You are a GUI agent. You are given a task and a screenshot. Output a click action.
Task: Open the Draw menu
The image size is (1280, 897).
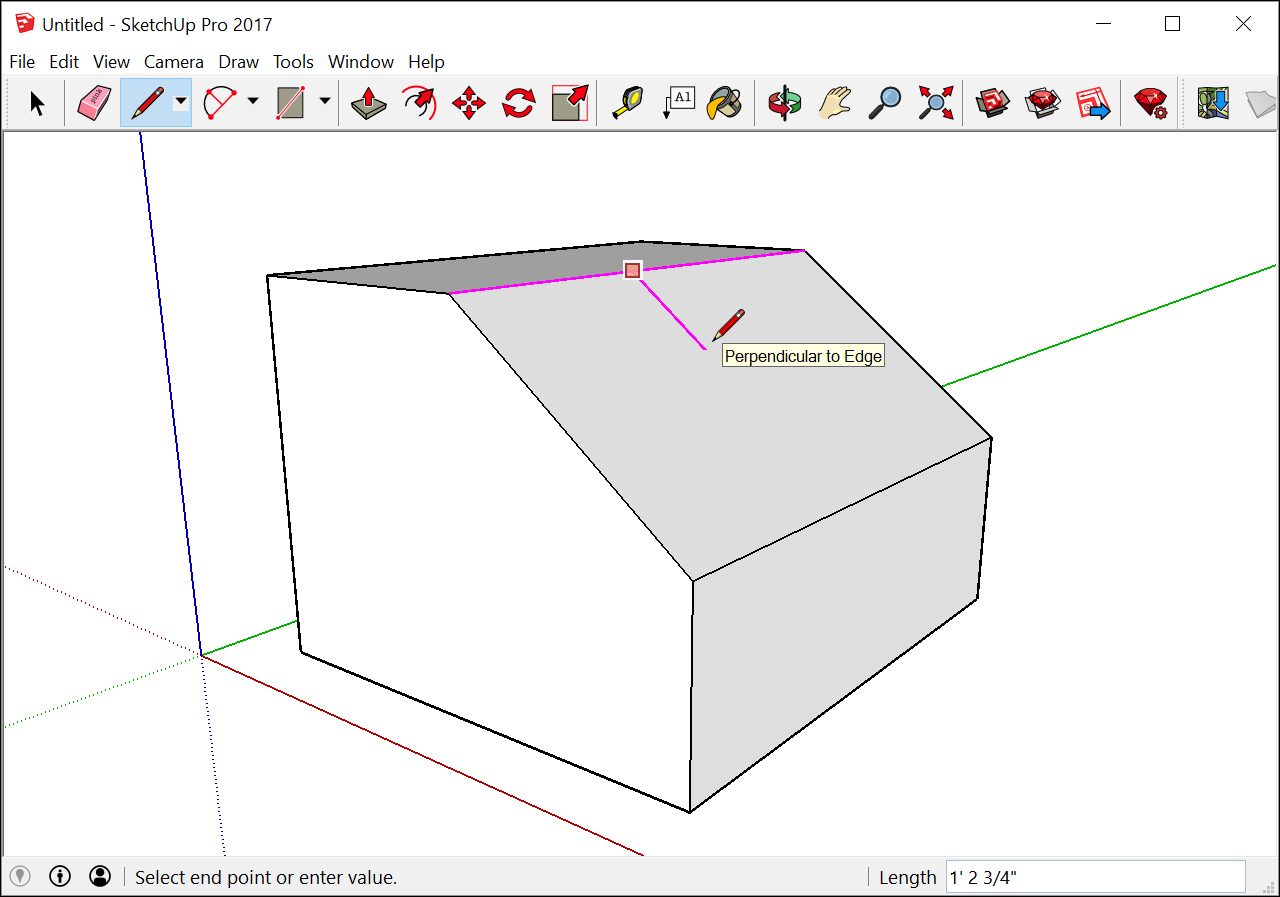click(x=238, y=61)
